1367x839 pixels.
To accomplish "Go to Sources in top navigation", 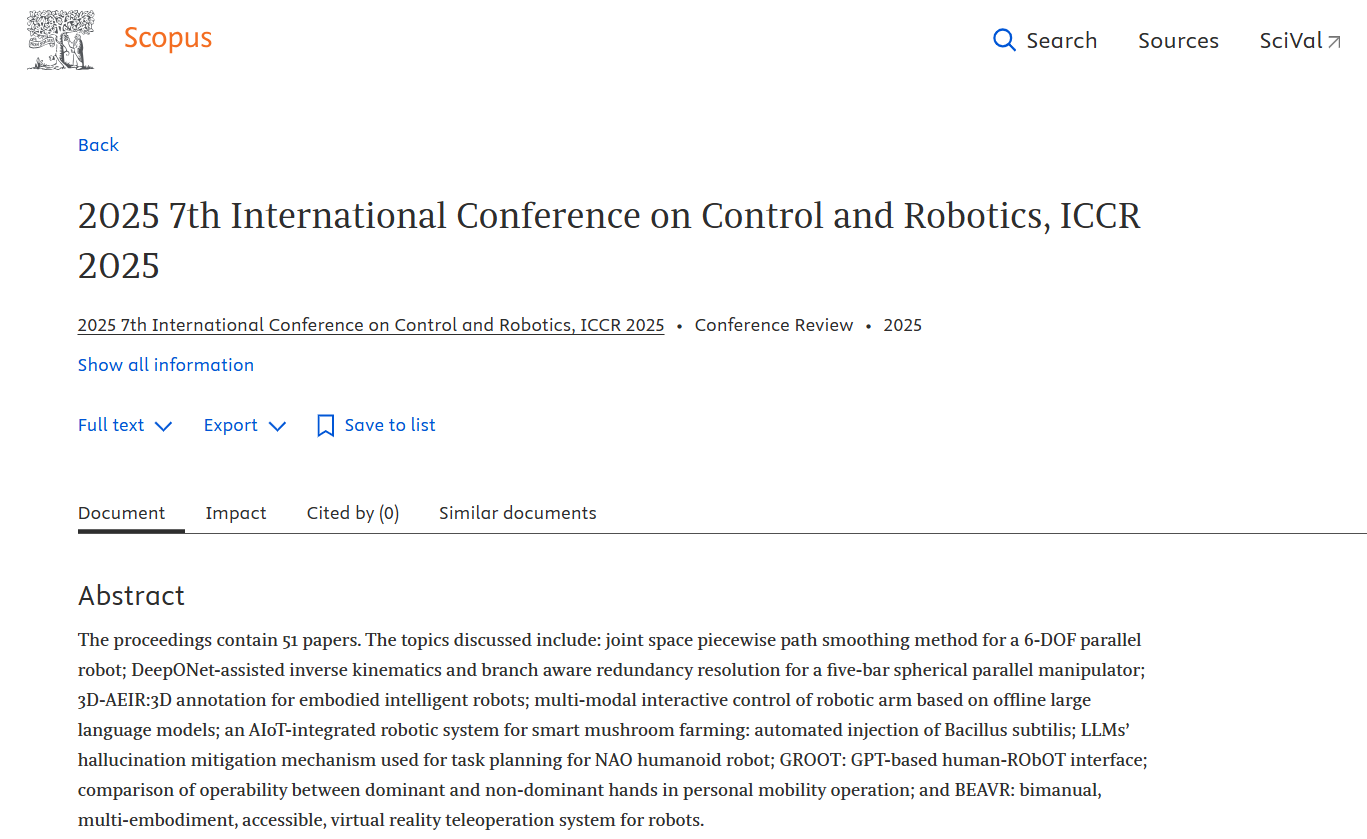I will click(x=1178, y=41).
